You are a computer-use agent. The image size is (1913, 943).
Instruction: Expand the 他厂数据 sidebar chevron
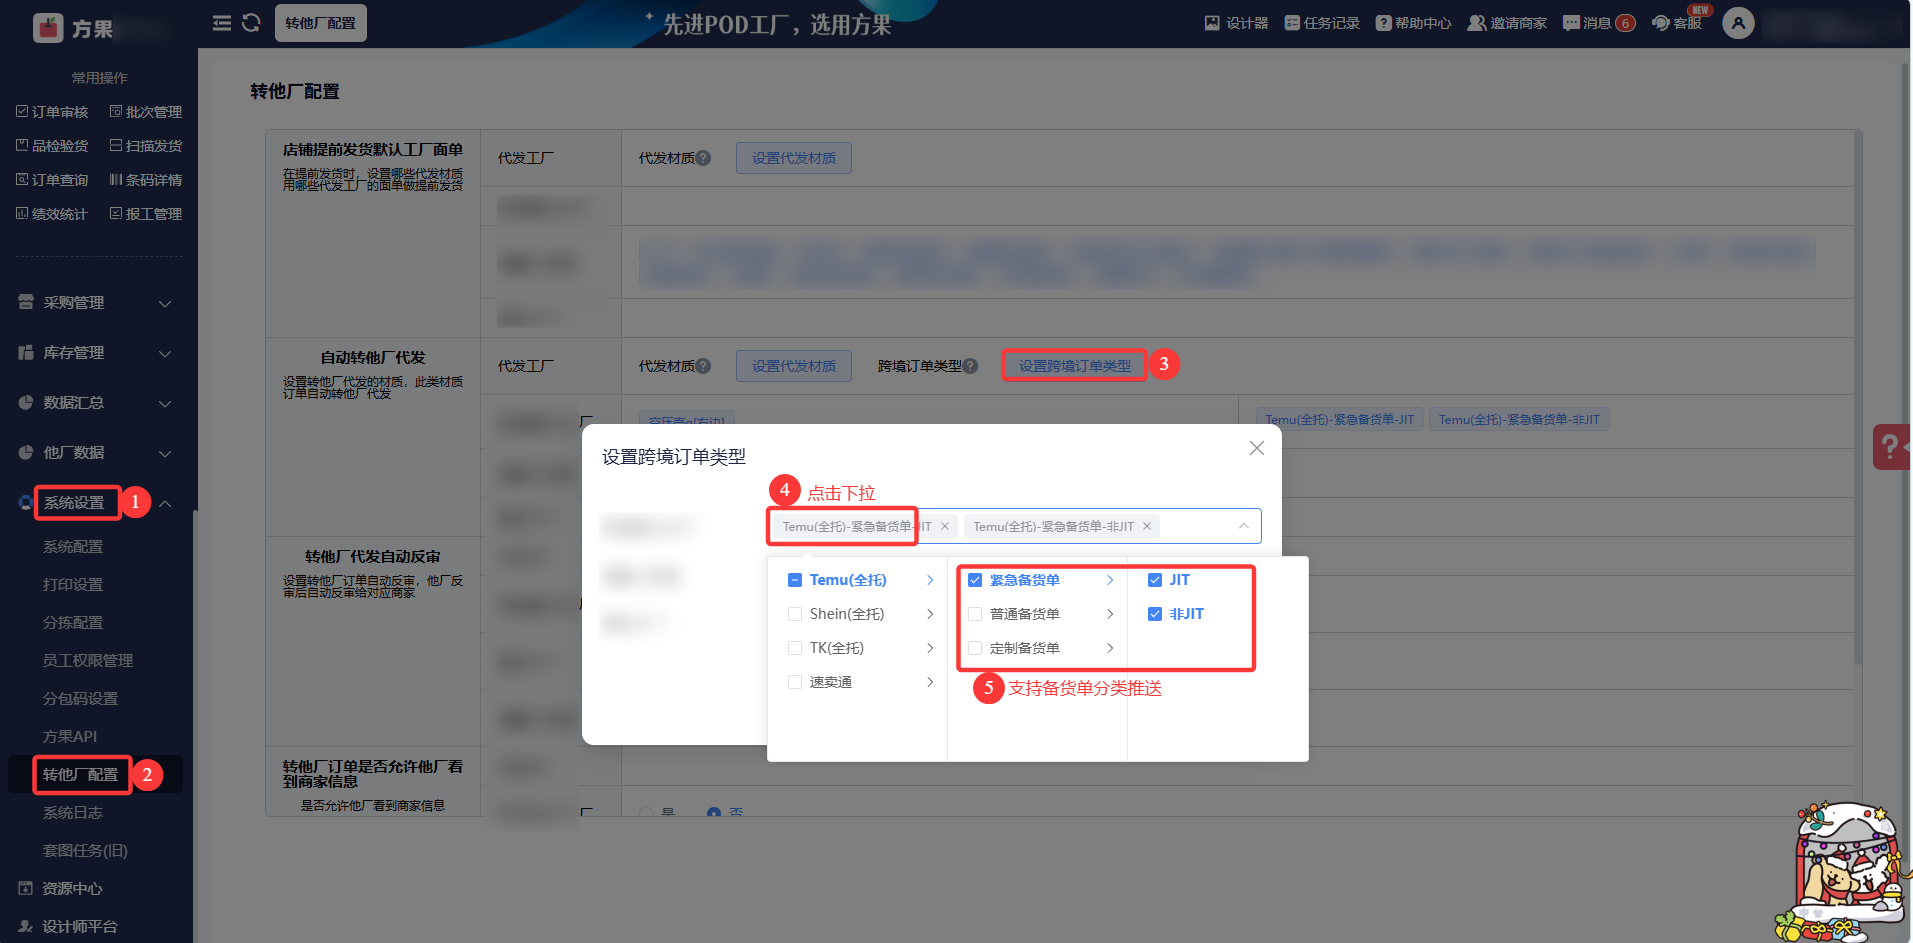pos(165,454)
